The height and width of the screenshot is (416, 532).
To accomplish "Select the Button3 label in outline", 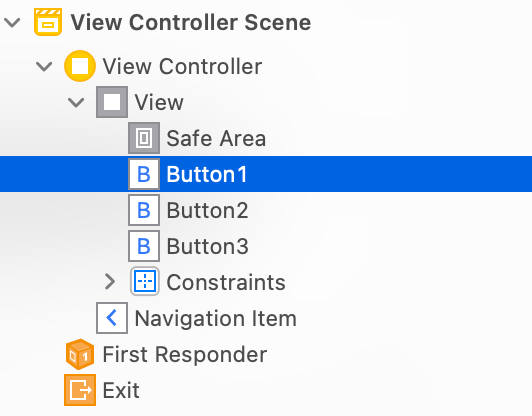I will pyautogui.click(x=208, y=246).
